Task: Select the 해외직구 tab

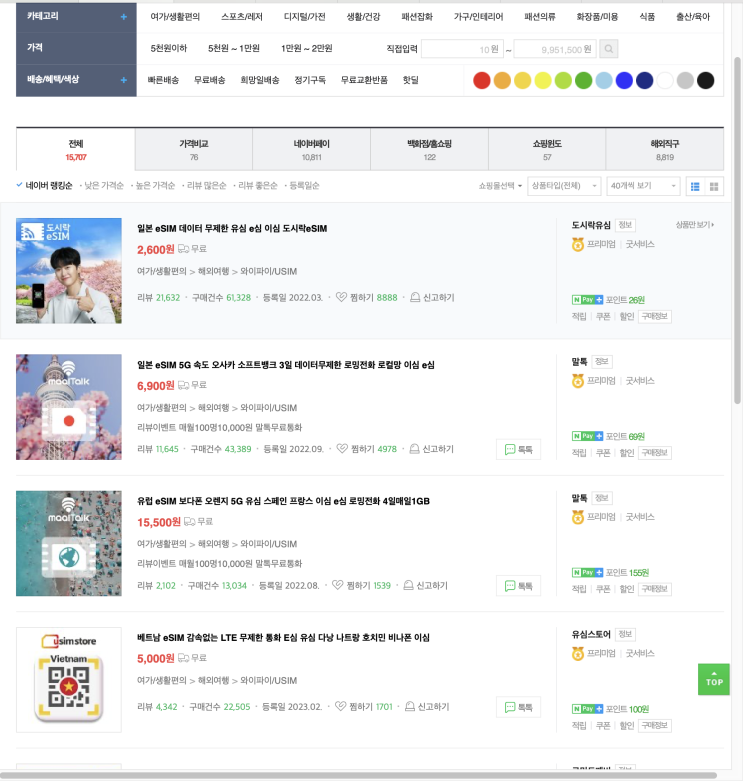Action: click(665, 149)
